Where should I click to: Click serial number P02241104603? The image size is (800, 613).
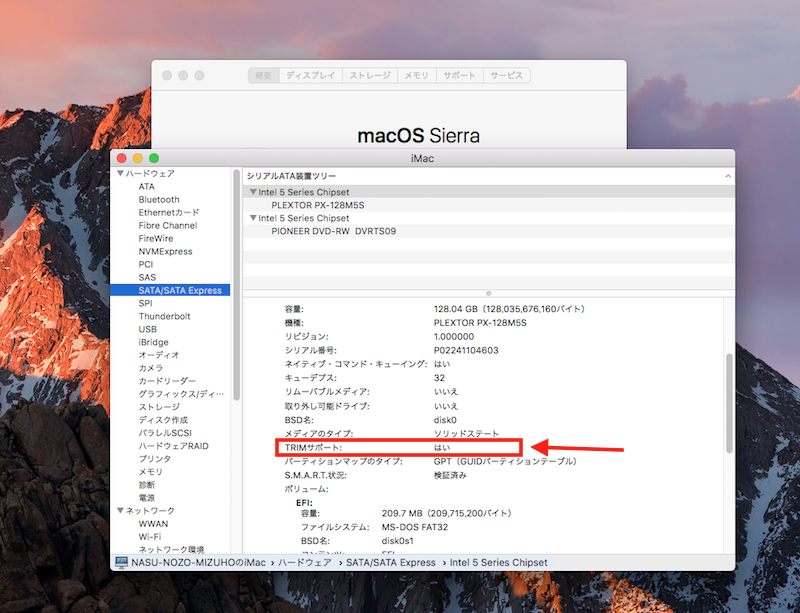pyautogui.click(x=466, y=351)
